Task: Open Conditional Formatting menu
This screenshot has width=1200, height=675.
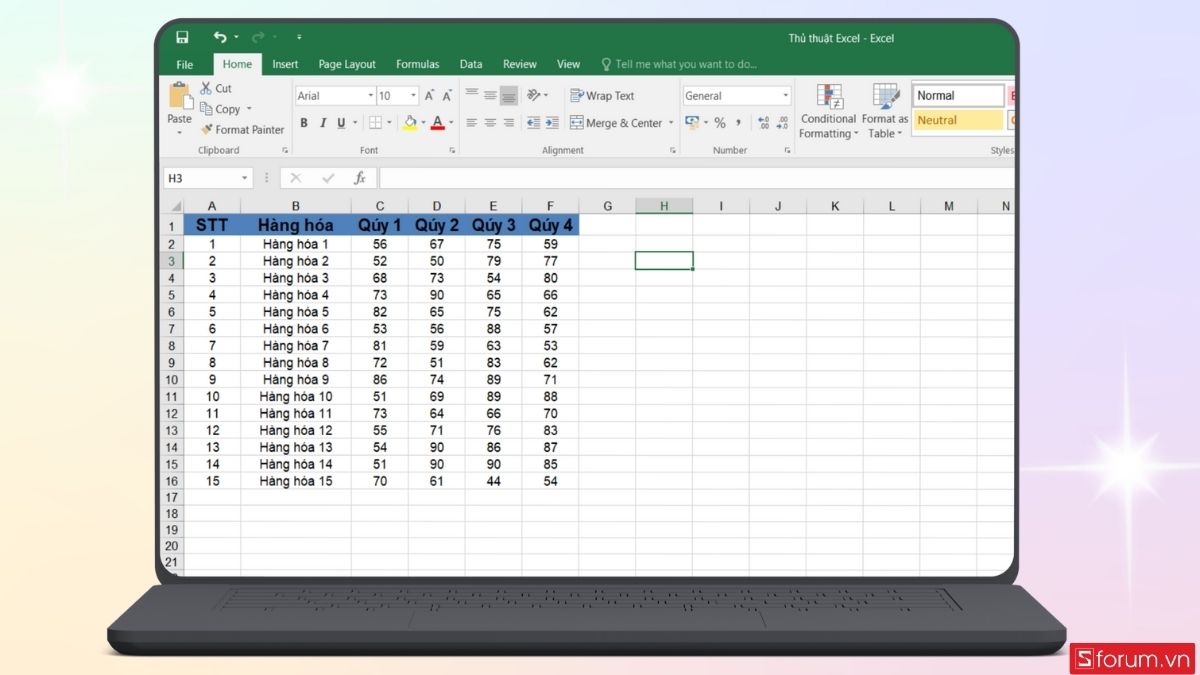Action: pos(828,112)
